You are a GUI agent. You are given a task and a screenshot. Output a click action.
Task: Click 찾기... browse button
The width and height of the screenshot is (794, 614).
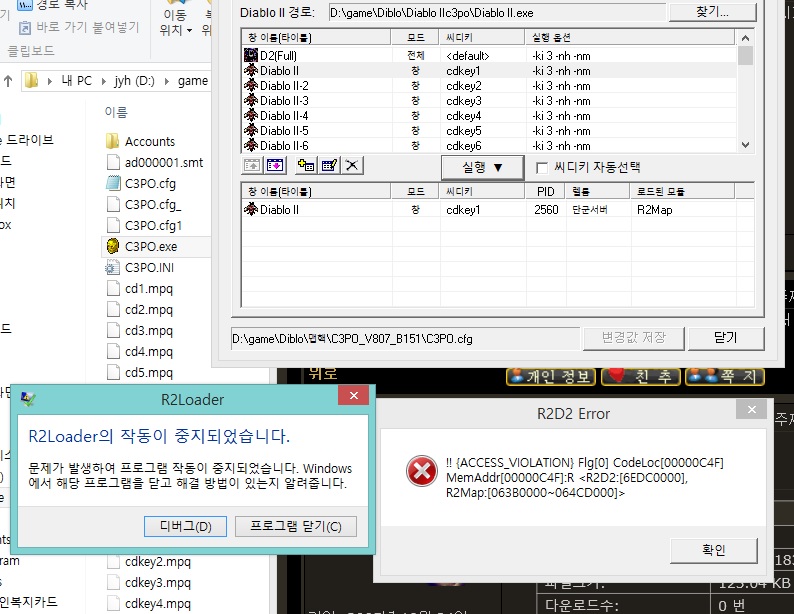pos(712,12)
